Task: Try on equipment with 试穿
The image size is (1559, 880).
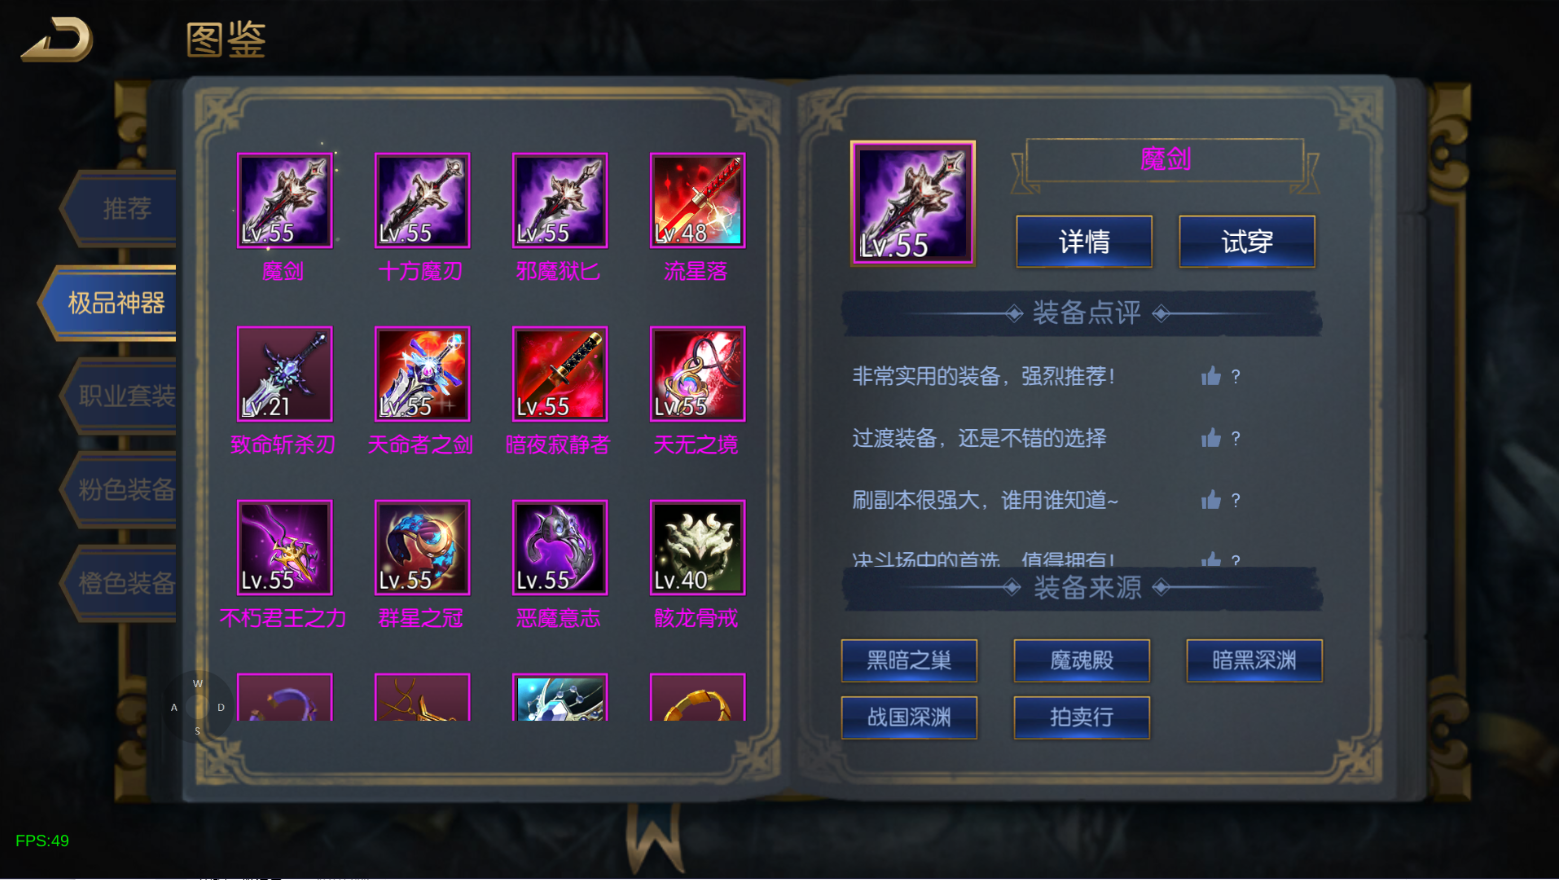Action: (1247, 242)
